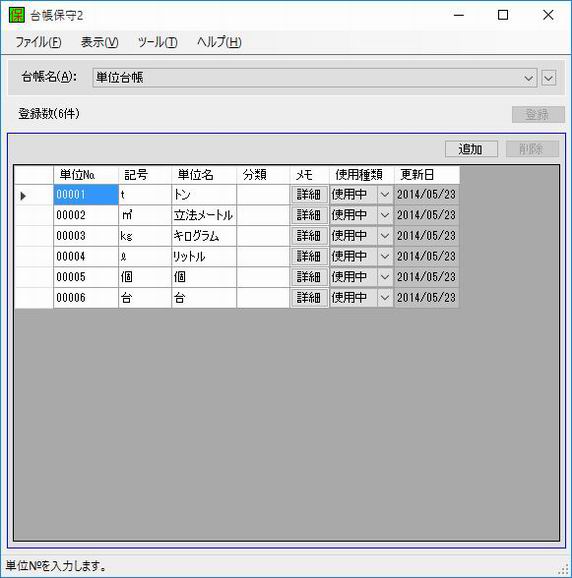Image resolution: width=572 pixels, height=578 pixels.
Task: Expand 使用種類 dropdown for row 00002
Action: pos(385,215)
